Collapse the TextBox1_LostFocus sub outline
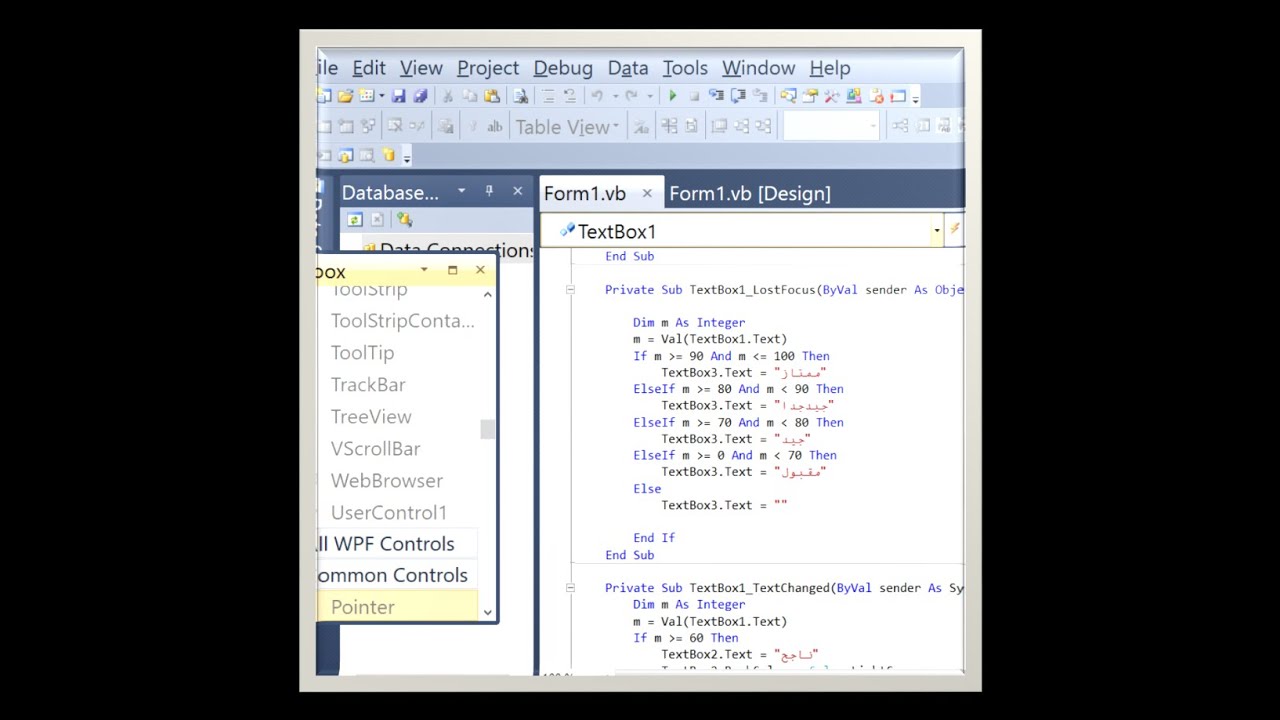The height and width of the screenshot is (720, 1280). click(x=570, y=290)
